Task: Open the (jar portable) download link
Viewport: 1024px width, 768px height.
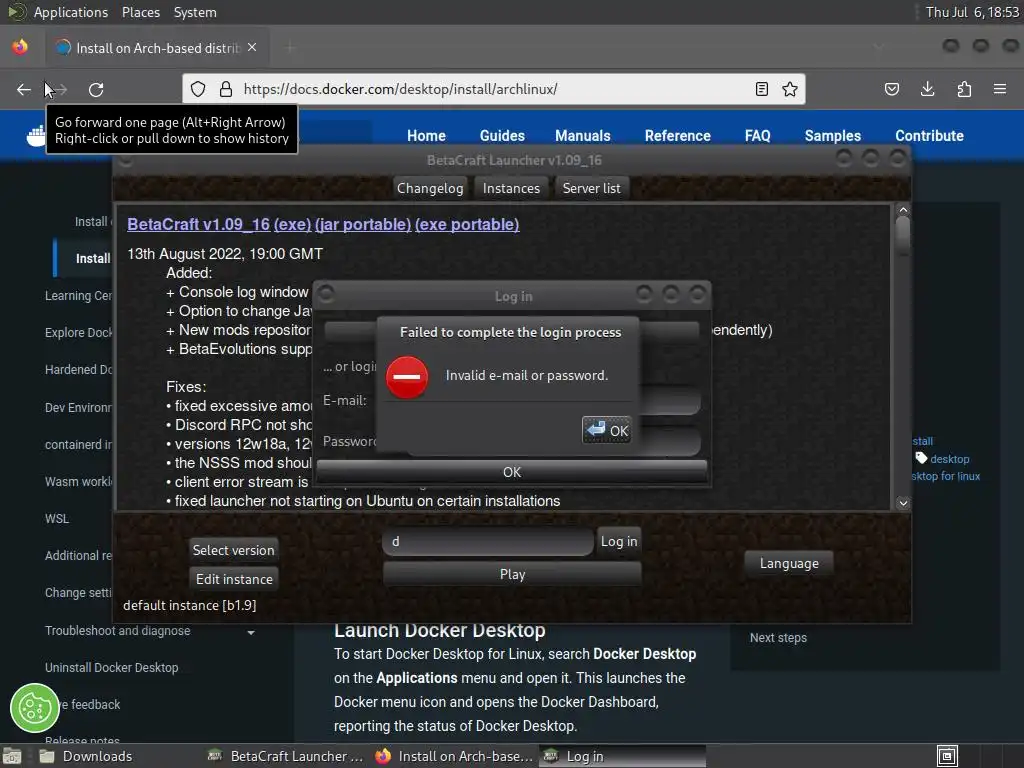Action: point(362,224)
